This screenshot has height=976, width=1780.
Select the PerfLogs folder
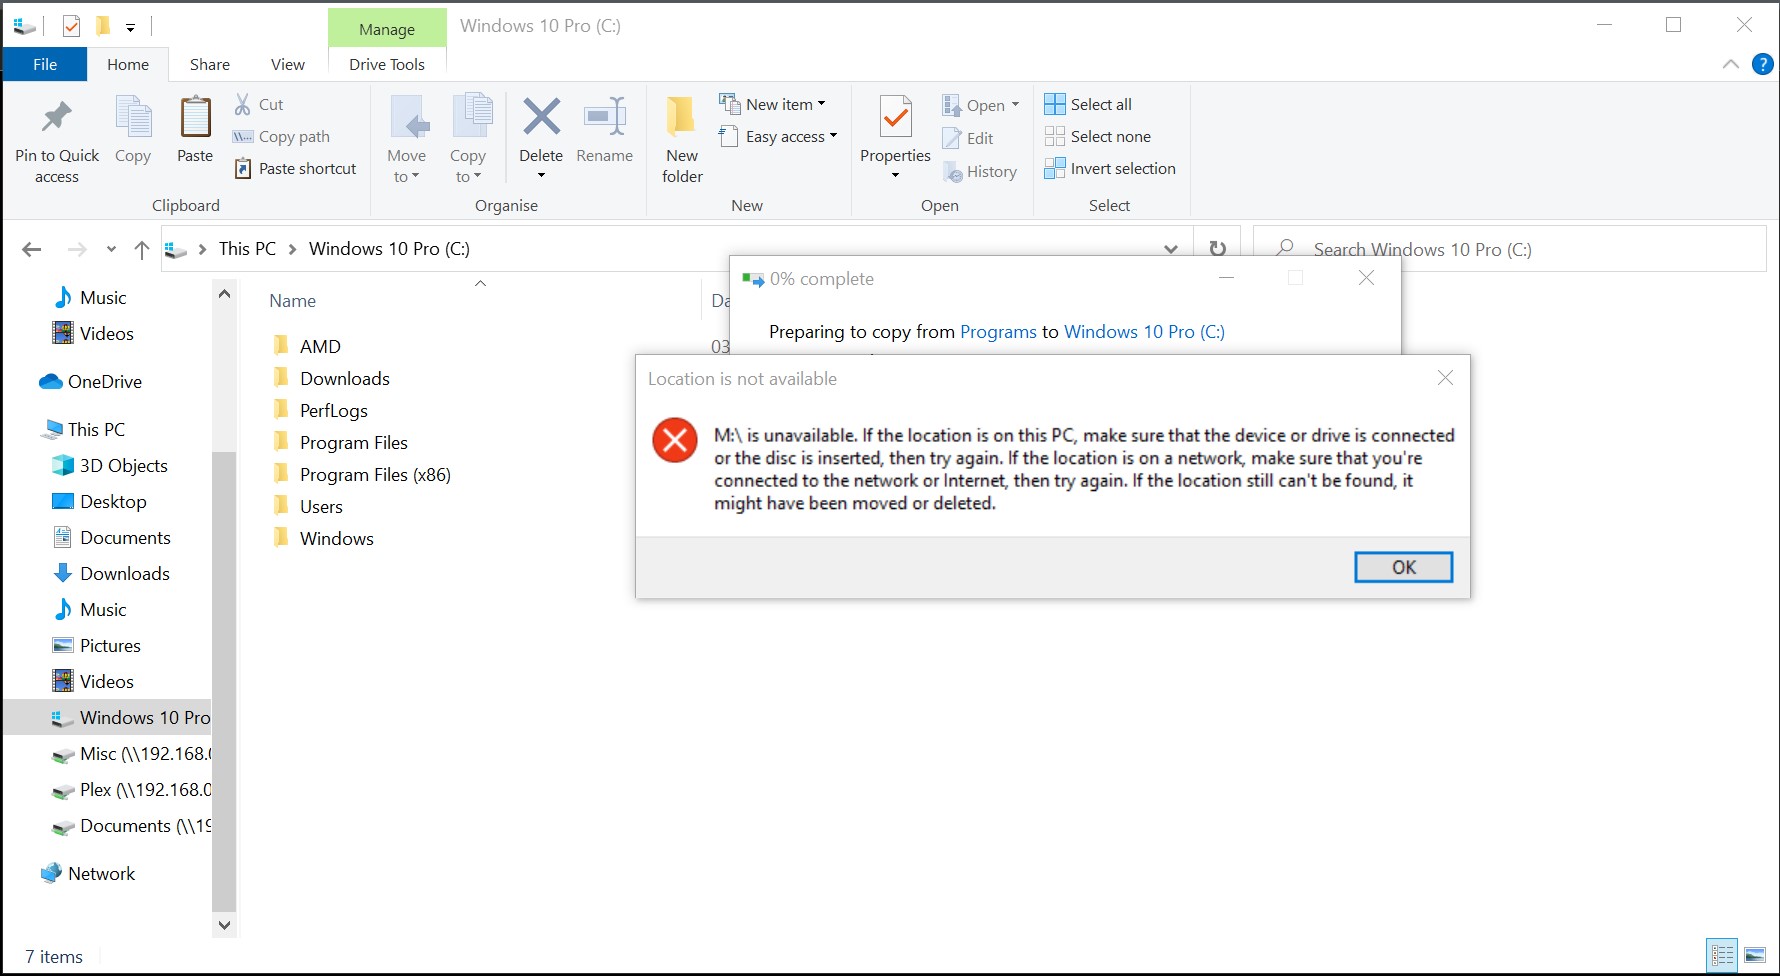tap(333, 410)
